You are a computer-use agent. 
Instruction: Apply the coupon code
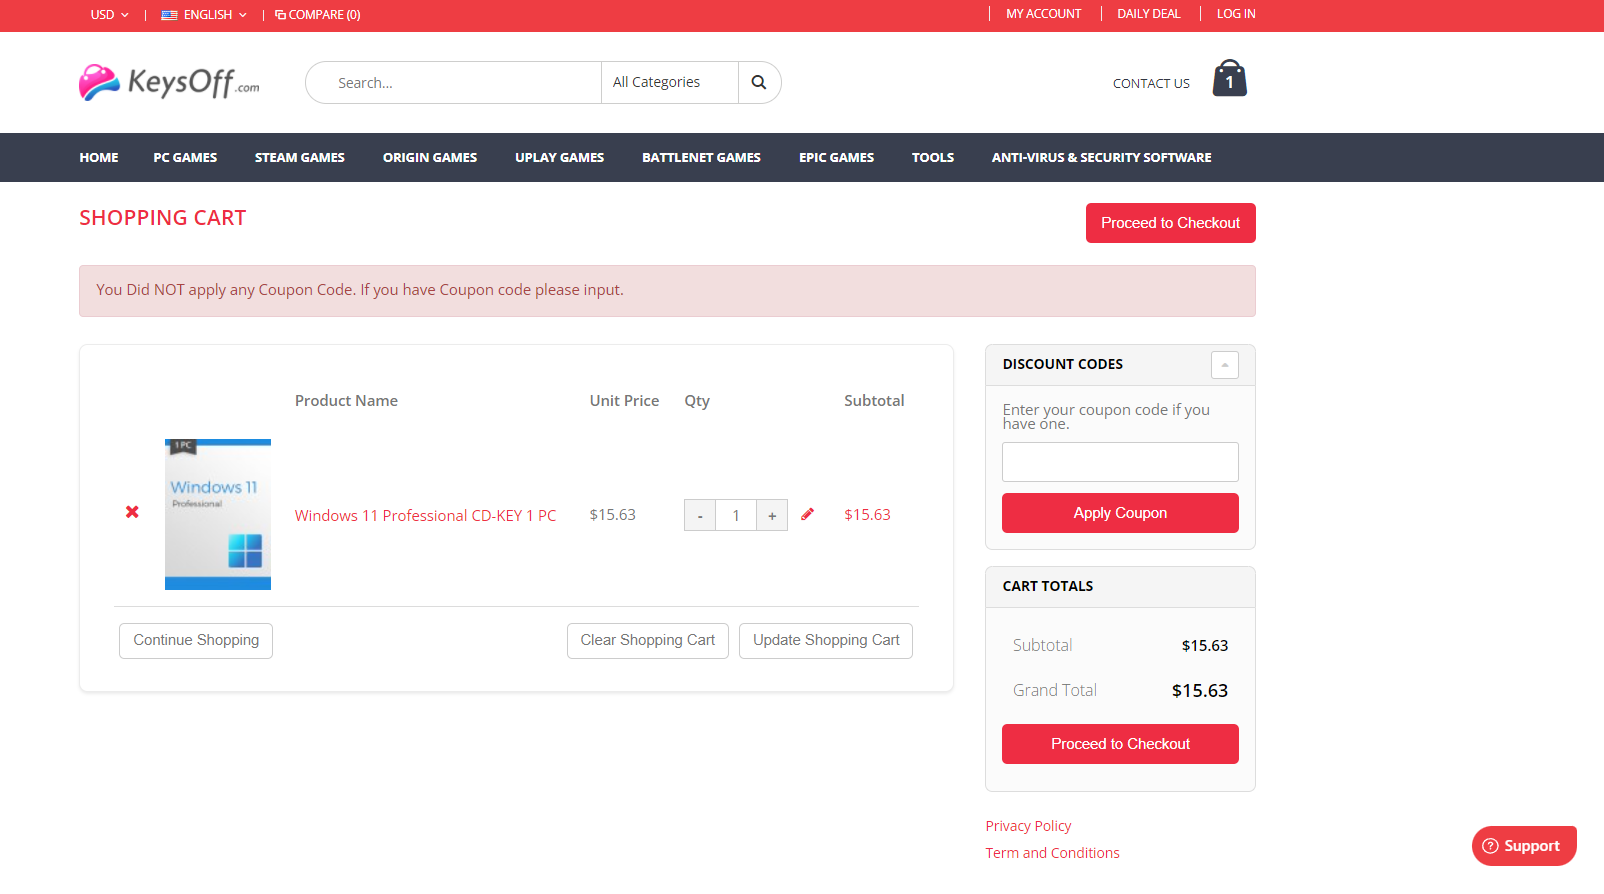(1120, 513)
